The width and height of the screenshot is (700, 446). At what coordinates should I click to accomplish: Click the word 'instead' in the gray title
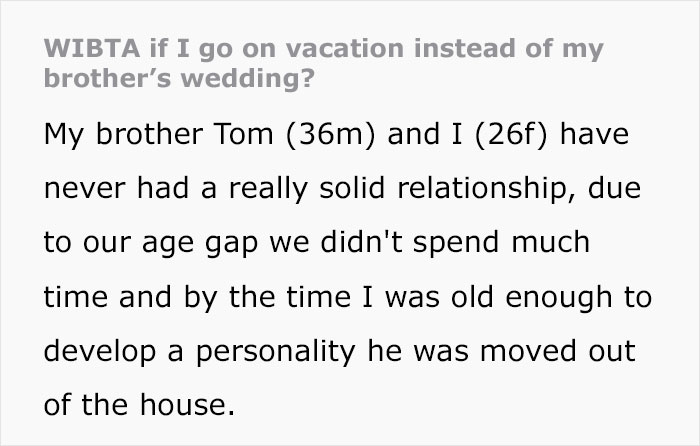[x=465, y=48]
